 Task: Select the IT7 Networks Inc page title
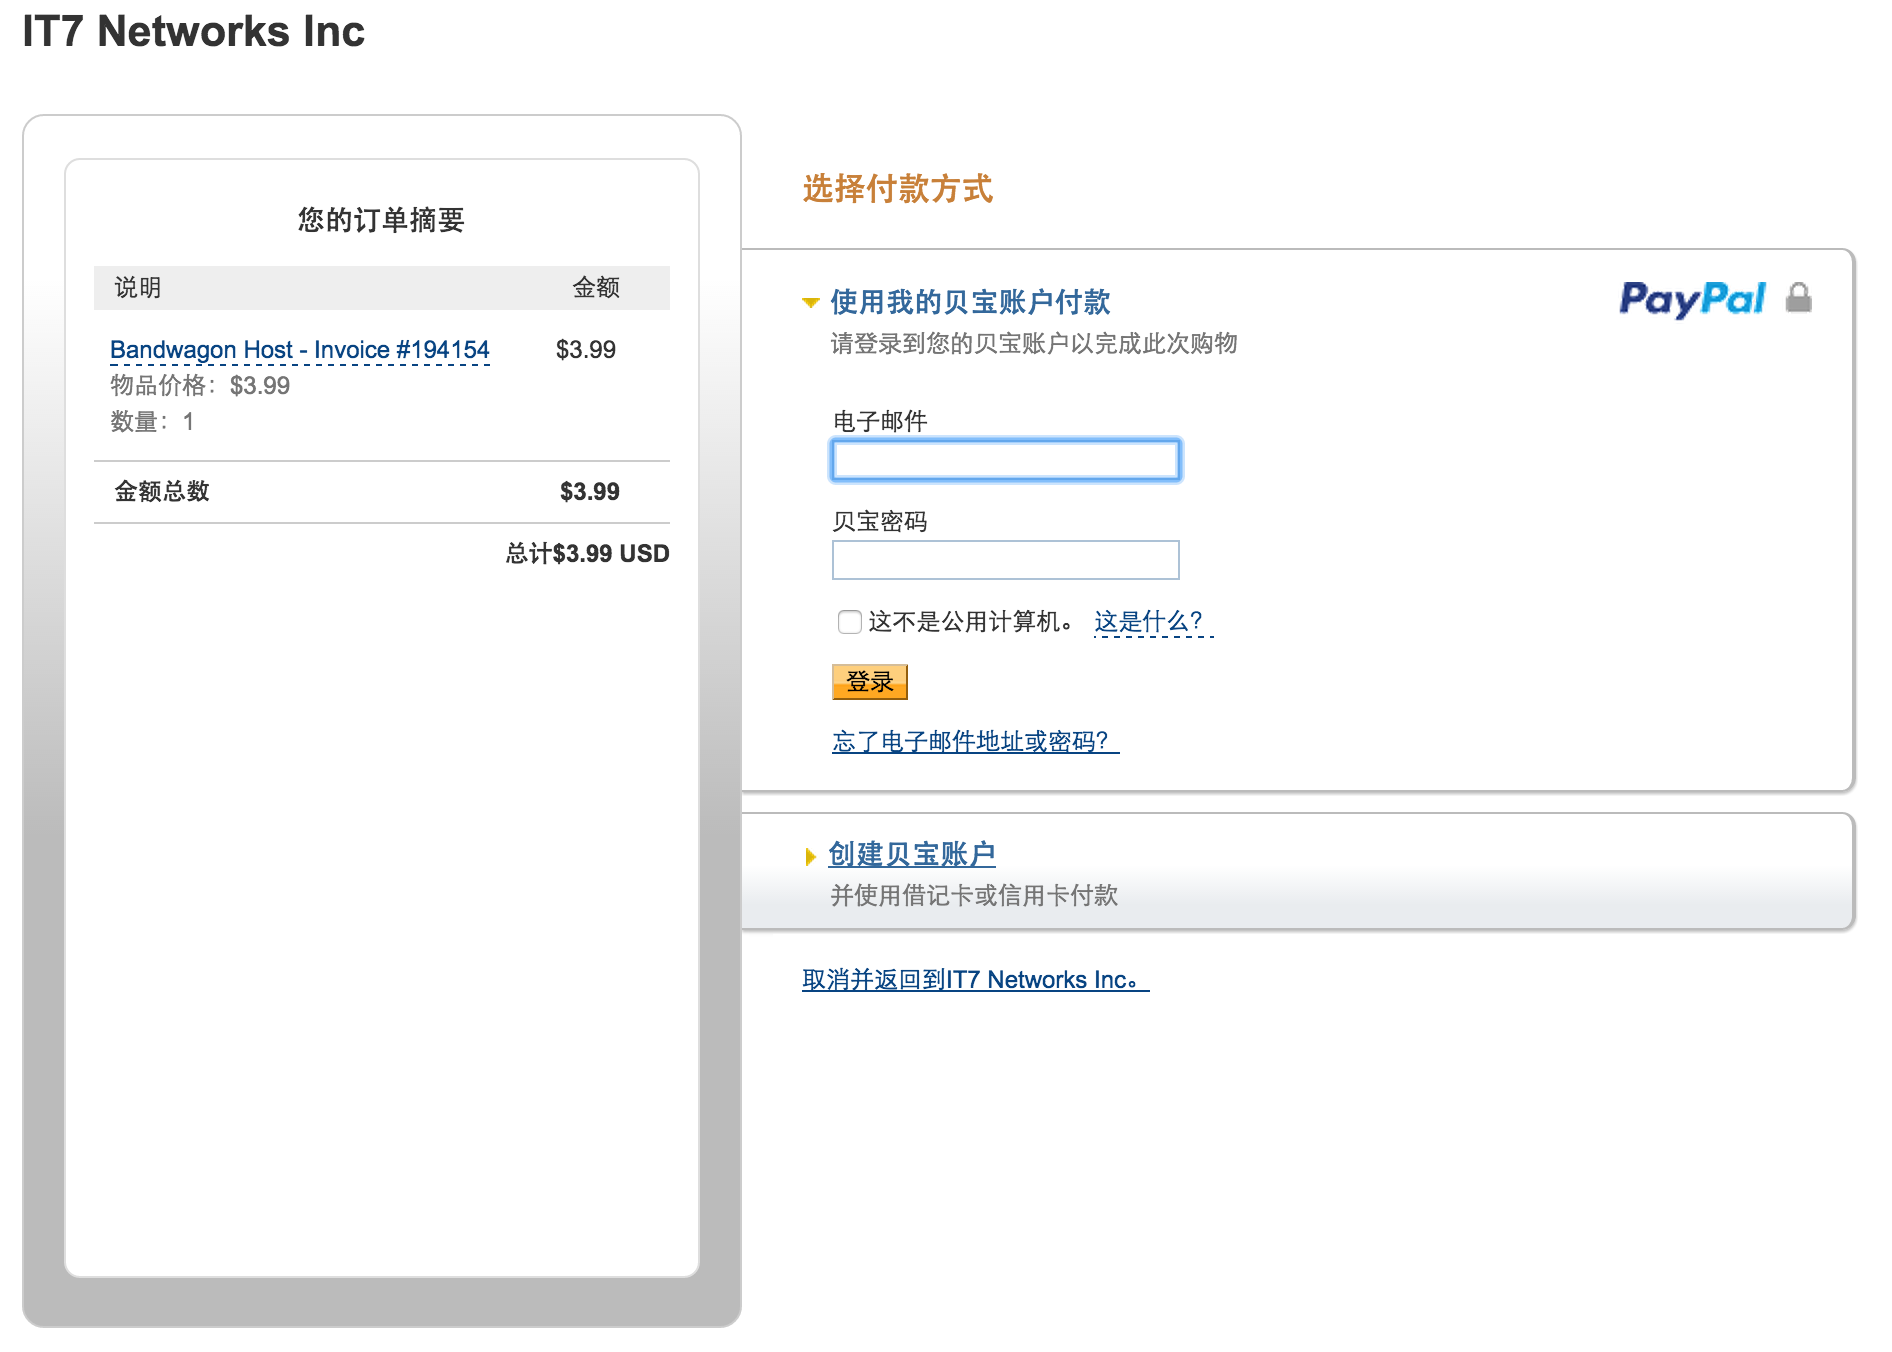click(193, 32)
